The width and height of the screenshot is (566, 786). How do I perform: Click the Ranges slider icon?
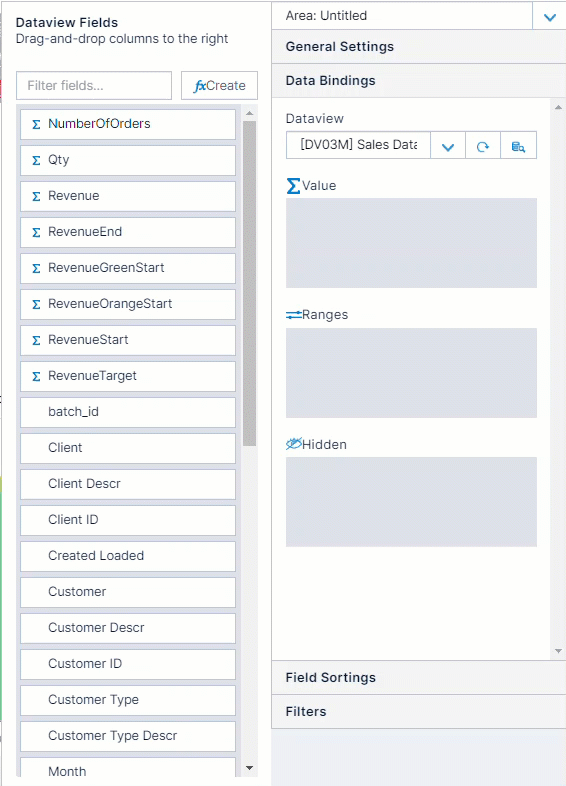(x=294, y=315)
